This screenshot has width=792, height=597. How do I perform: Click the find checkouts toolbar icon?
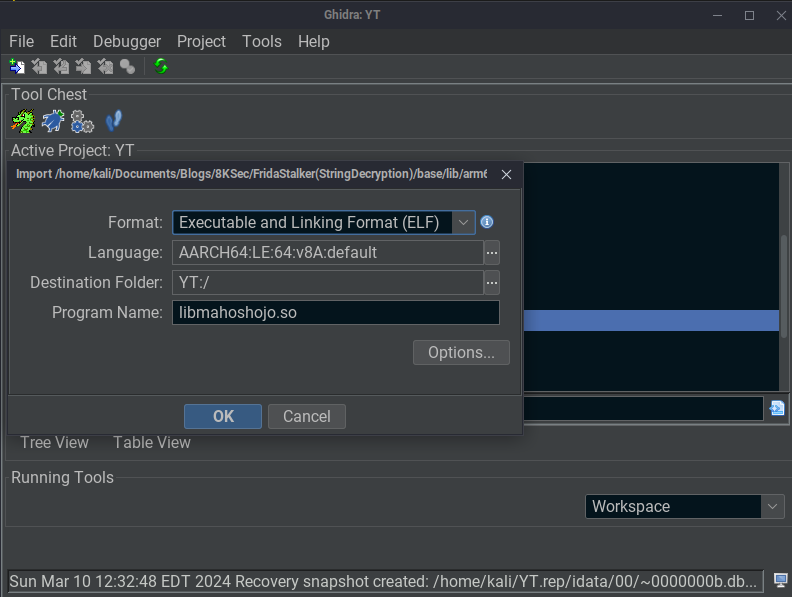tap(127, 67)
